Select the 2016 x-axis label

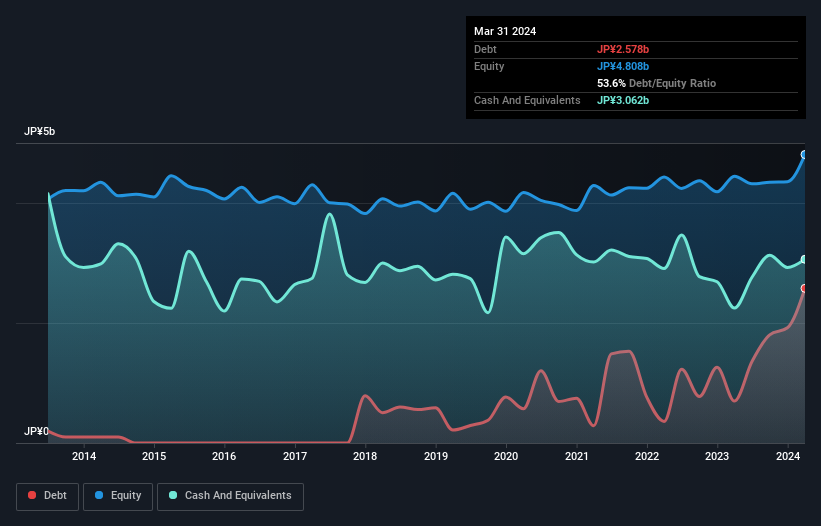tap(224, 456)
